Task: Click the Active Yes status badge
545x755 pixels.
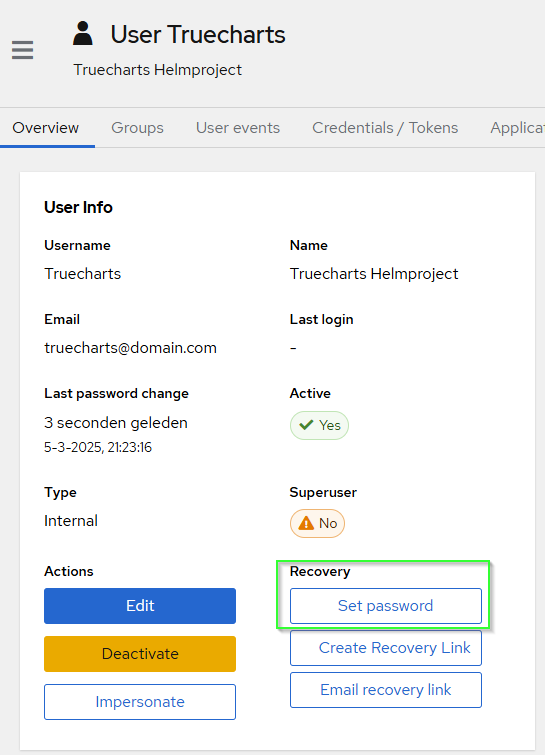Action: (x=319, y=425)
